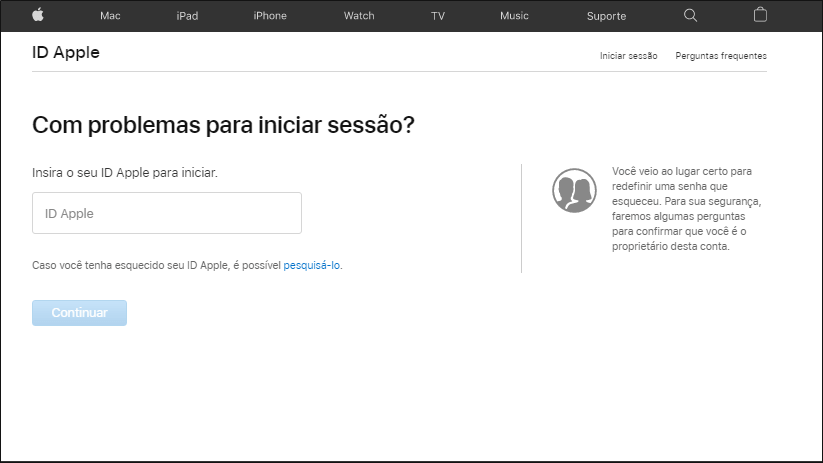
Task: Open the TV menu item
Action: pyautogui.click(x=438, y=16)
